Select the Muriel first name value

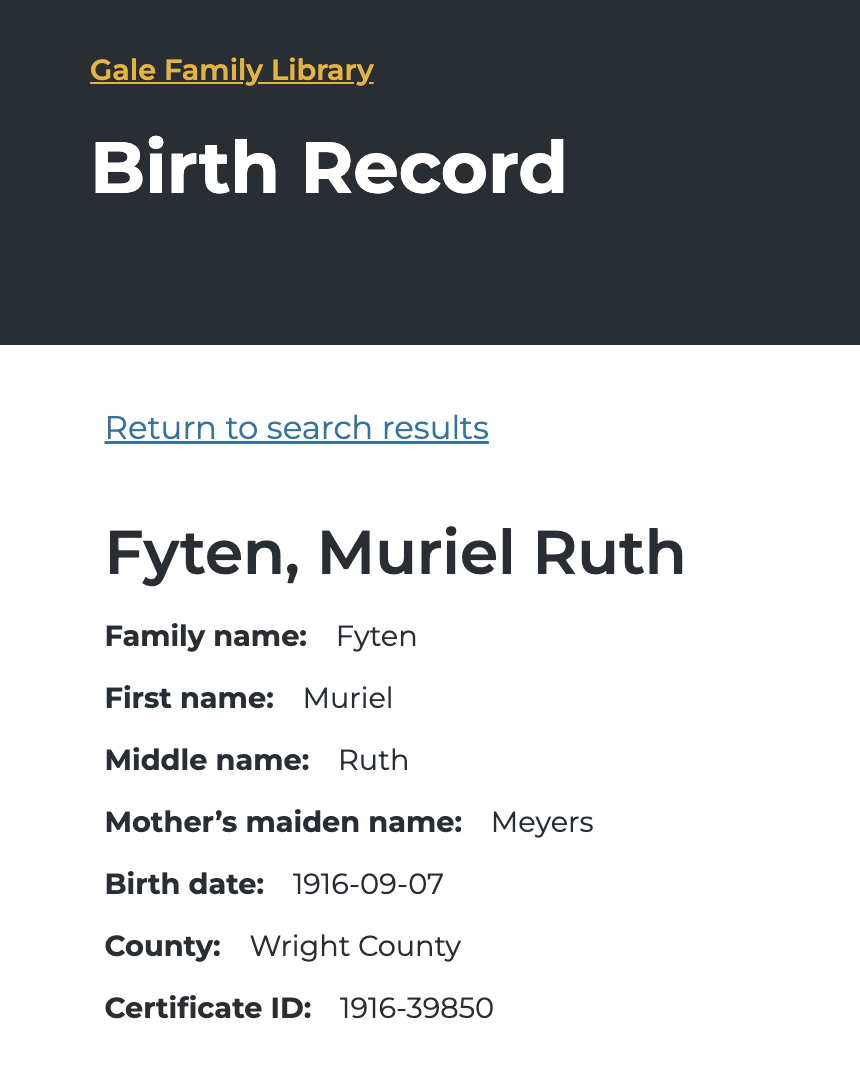coord(348,698)
